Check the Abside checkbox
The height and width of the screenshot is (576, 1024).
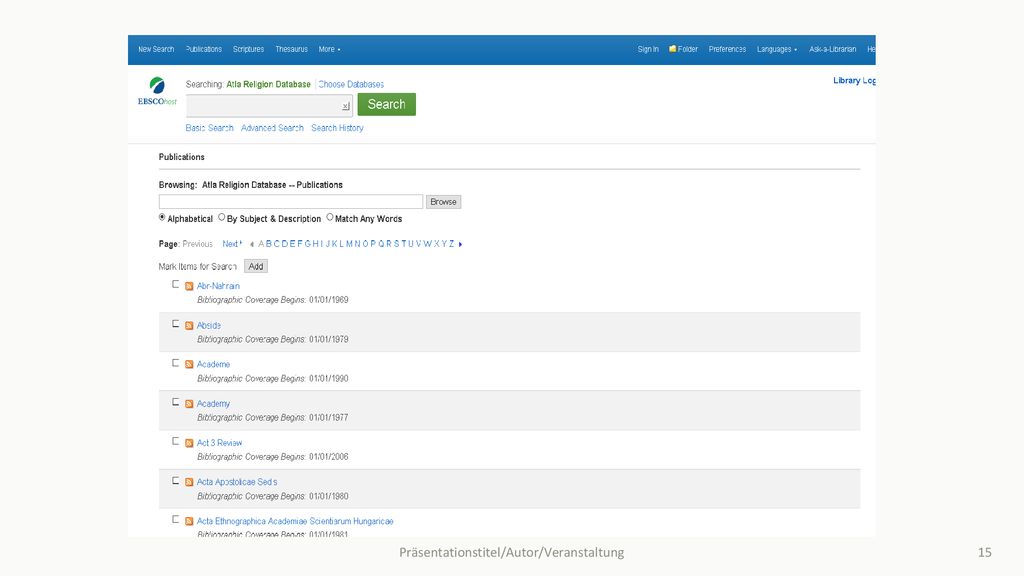coord(175,323)
